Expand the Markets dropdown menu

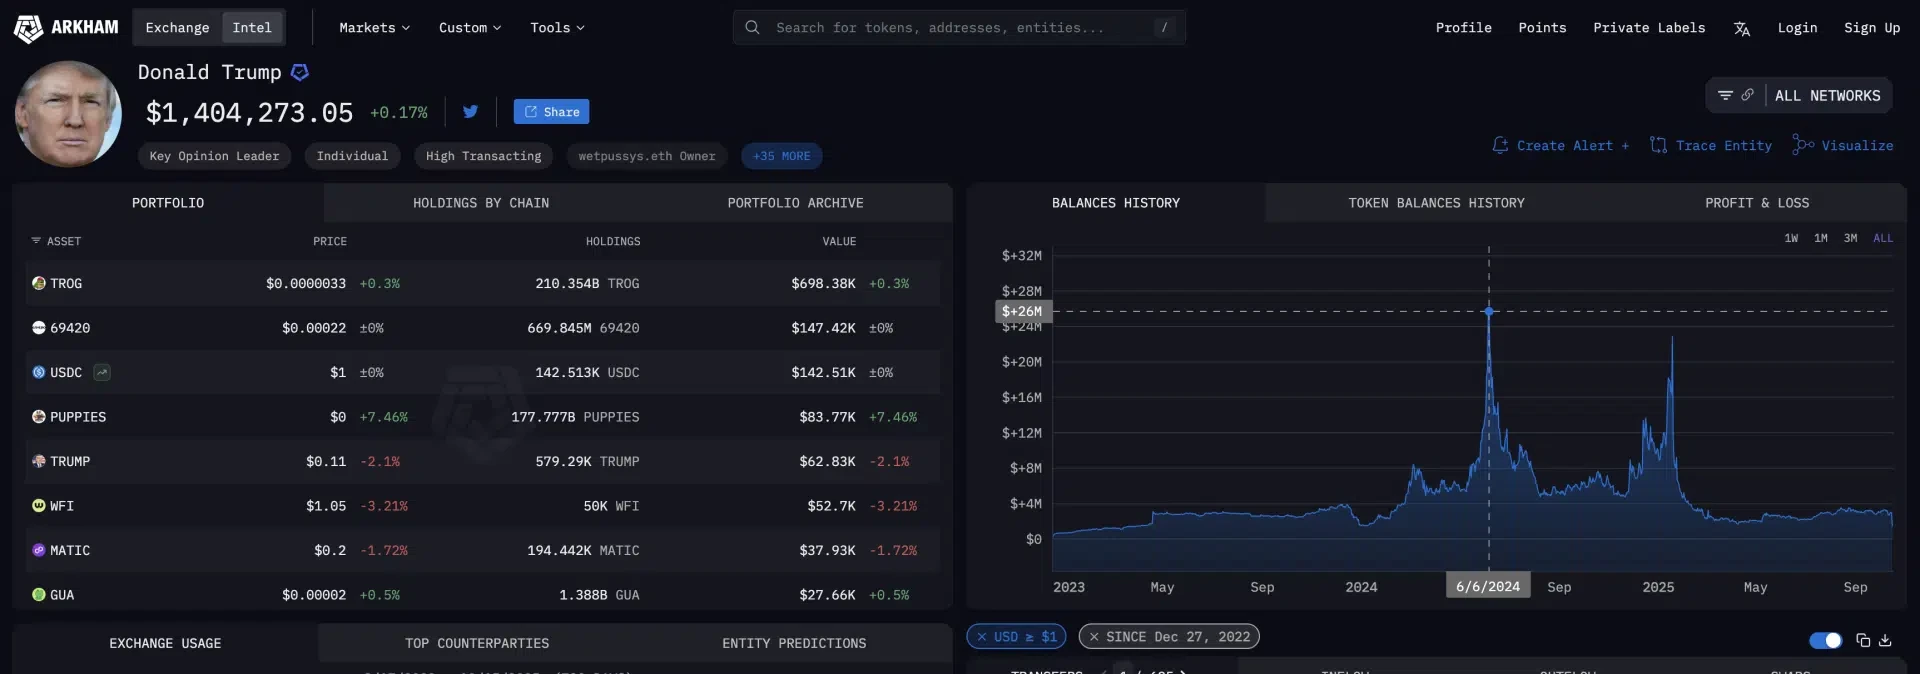(374, 28)
